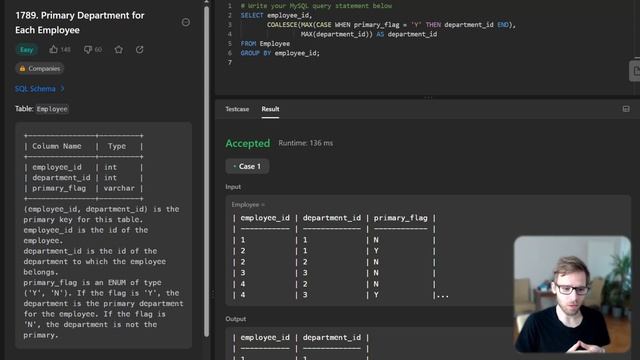640x360 pixels.
Task: Click the 'primary_flag | varchar' schema row
Action: 83,188
